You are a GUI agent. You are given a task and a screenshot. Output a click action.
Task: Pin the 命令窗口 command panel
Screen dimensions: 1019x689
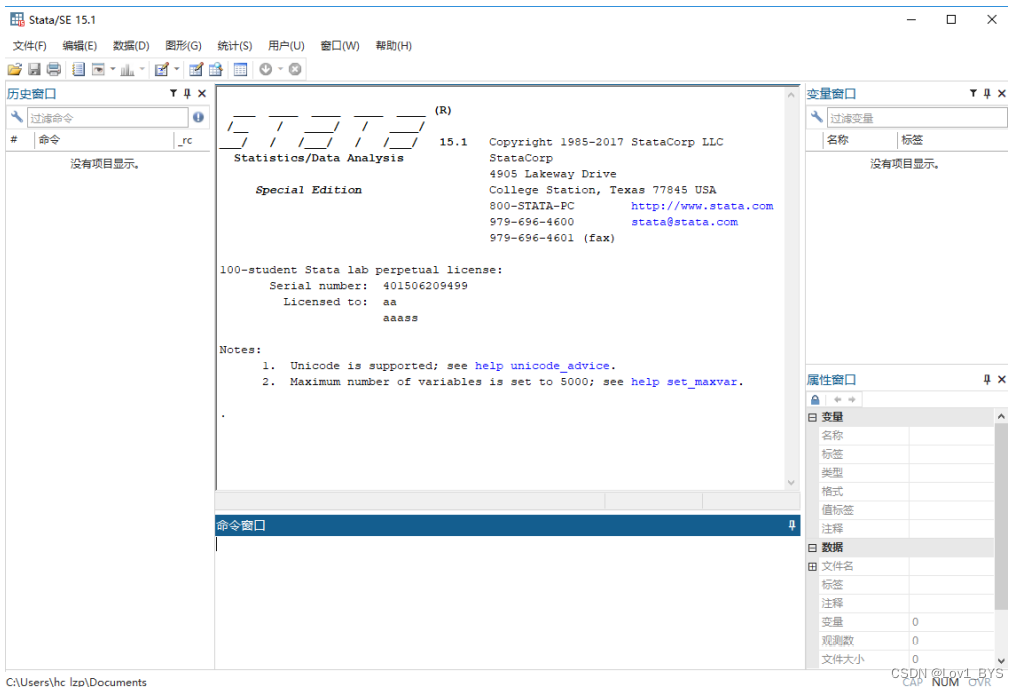[792, 525]
